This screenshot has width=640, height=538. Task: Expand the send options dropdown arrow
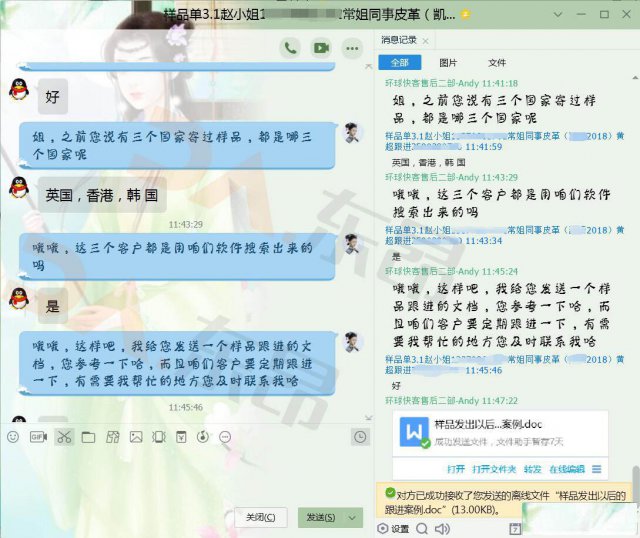[352, 518]
